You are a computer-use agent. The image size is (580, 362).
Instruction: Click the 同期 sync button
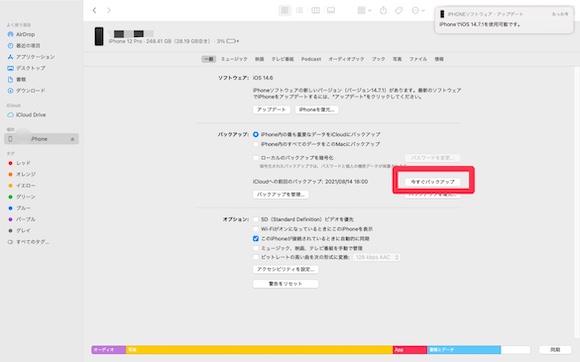[x=555, y=350]
